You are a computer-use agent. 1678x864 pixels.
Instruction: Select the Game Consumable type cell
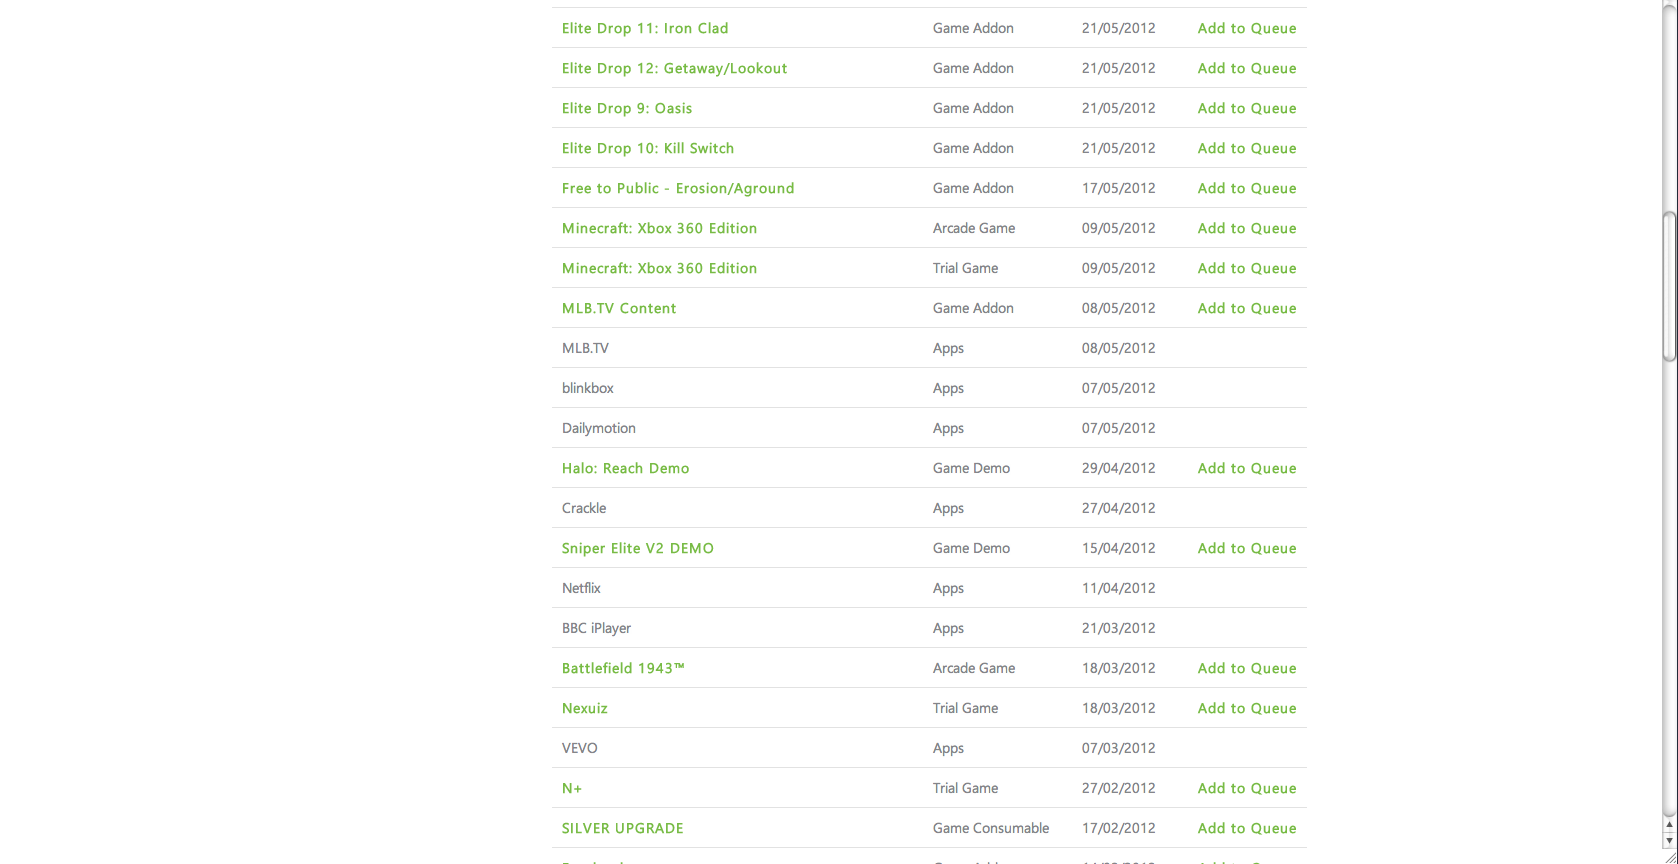pos(991,828)
